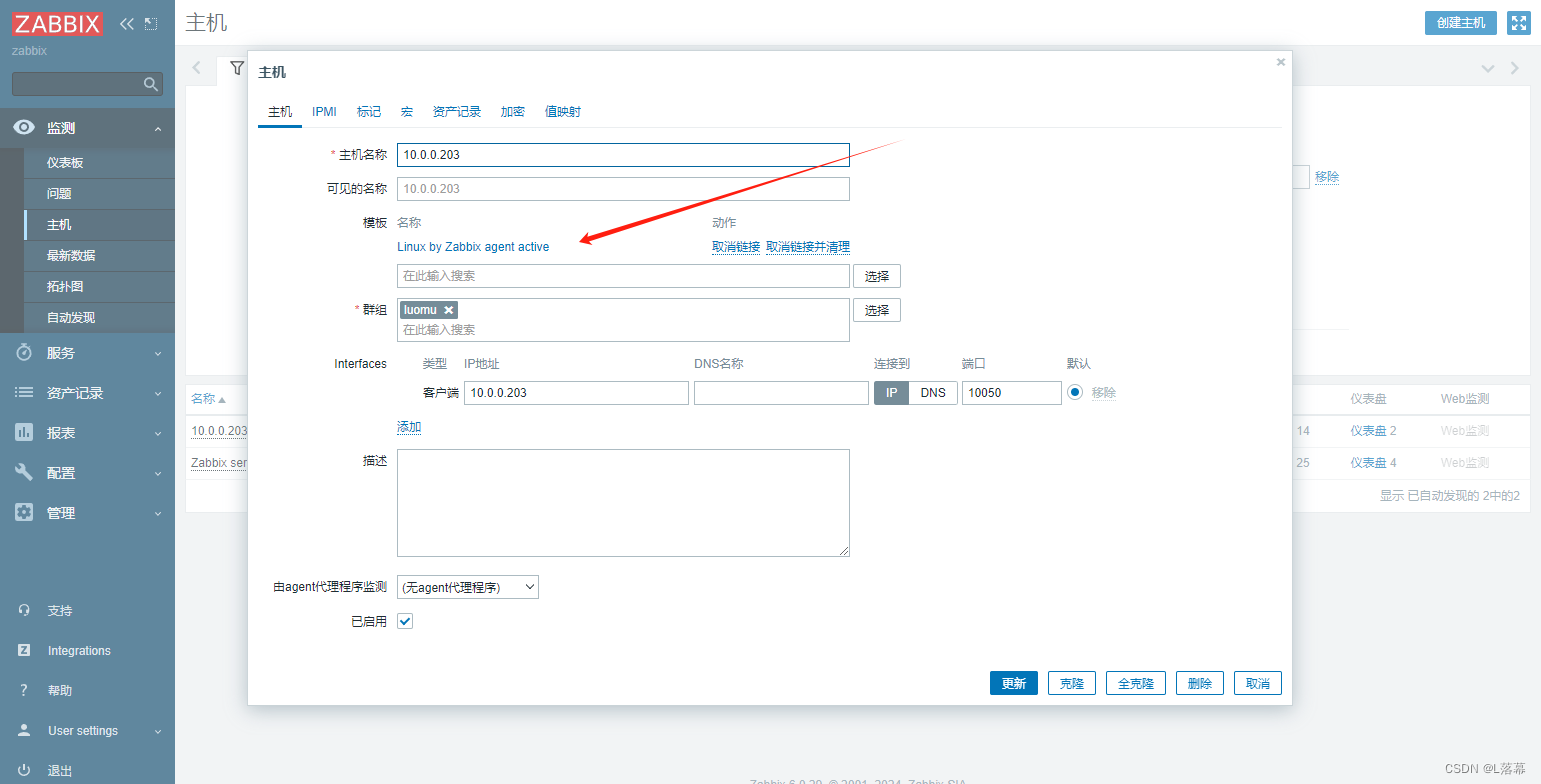Click the stopwatch icon beside 服务

point(24,353)
